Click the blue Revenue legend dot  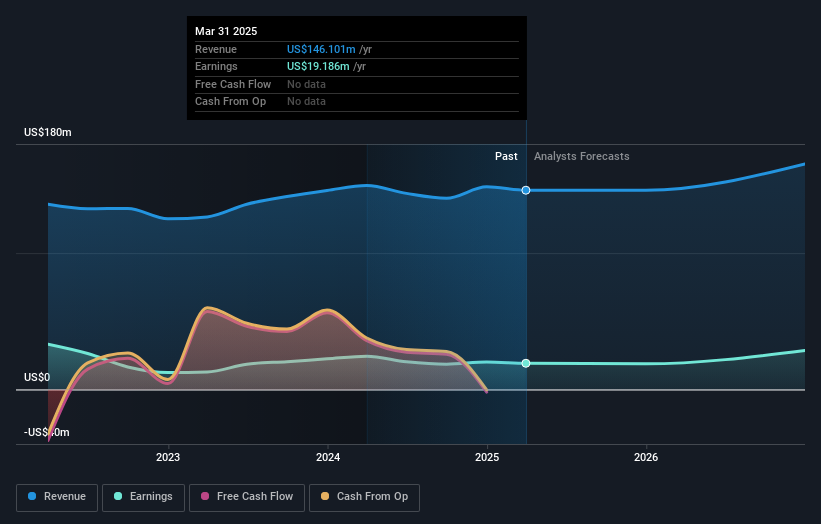tap(32, 496)
